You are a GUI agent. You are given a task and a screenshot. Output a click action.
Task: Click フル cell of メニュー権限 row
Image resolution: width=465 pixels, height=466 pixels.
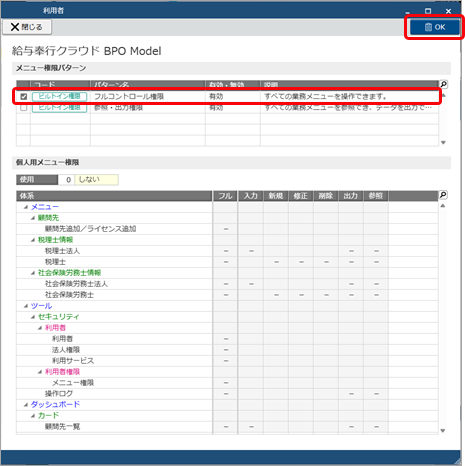(226, 383)
